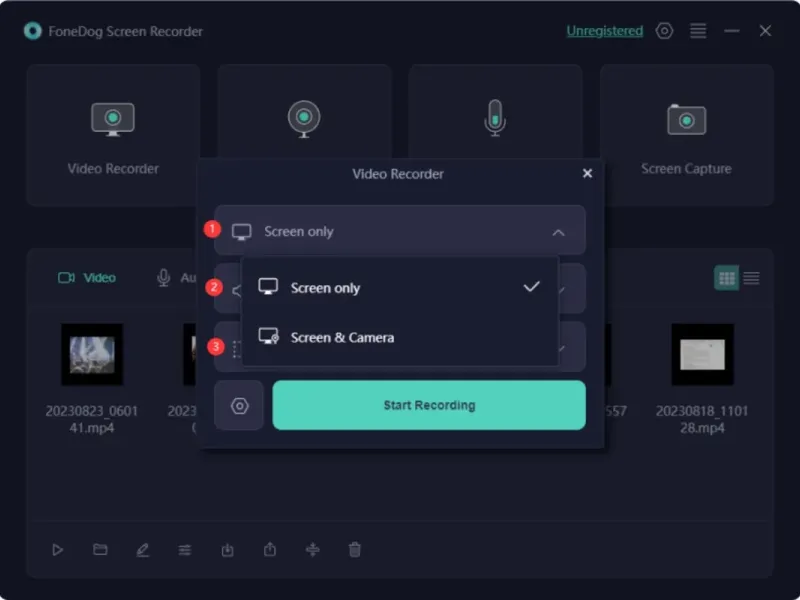Open the Screen Capture card
The image size is (800, 600).
click(686, 135)
